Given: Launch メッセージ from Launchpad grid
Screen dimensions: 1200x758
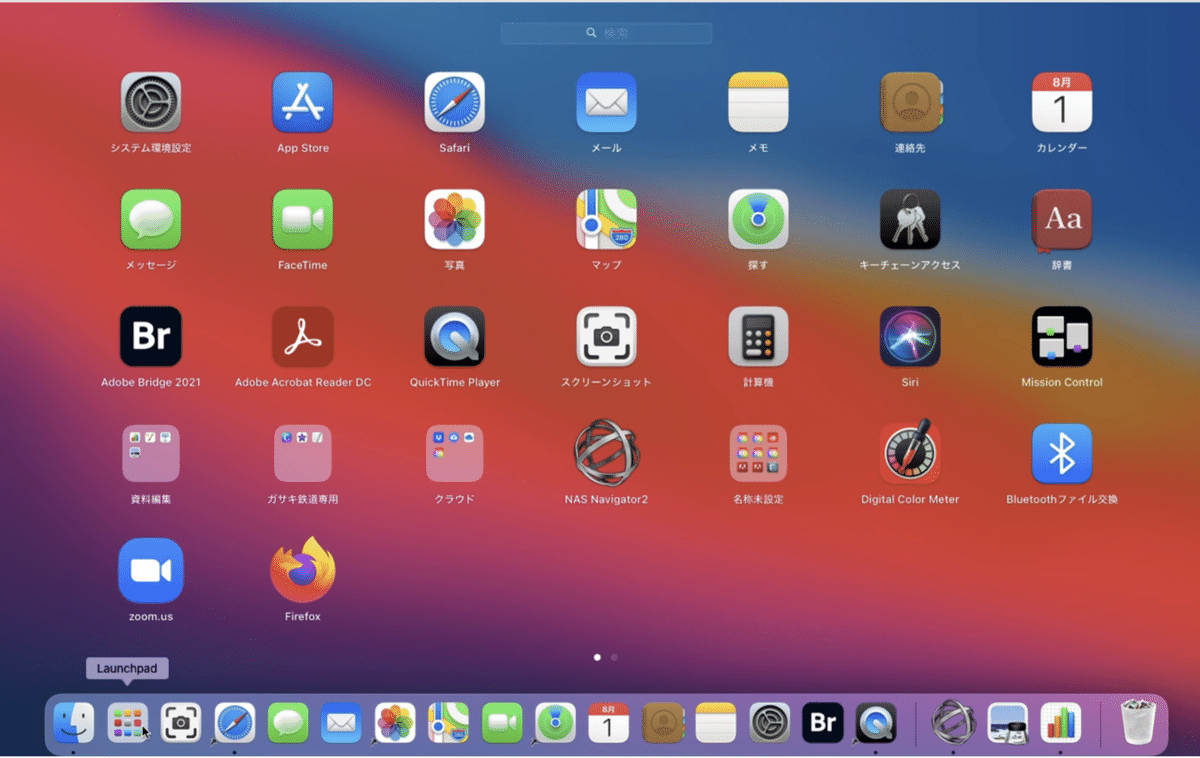Looking at the screenshot, I should tap(151, 219).
